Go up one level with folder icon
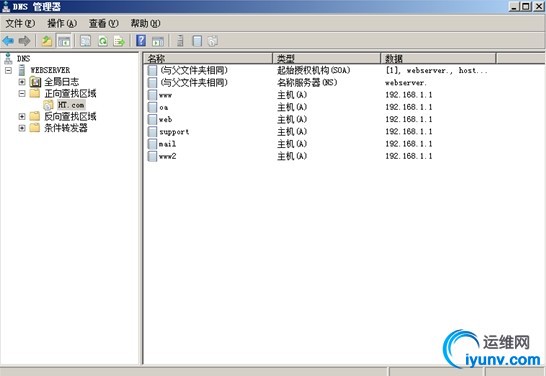546x376 pixels. [47, 41]
